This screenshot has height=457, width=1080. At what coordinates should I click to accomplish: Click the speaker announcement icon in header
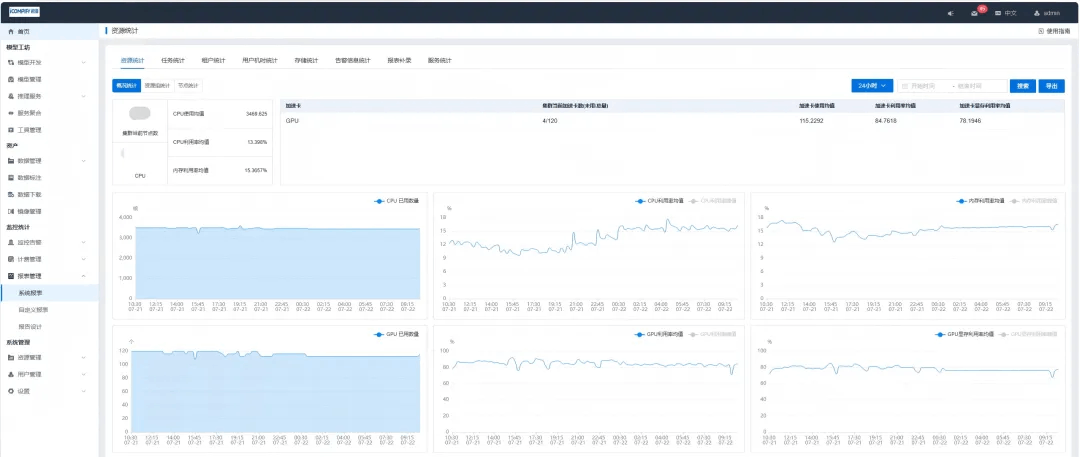pos(951,13)
